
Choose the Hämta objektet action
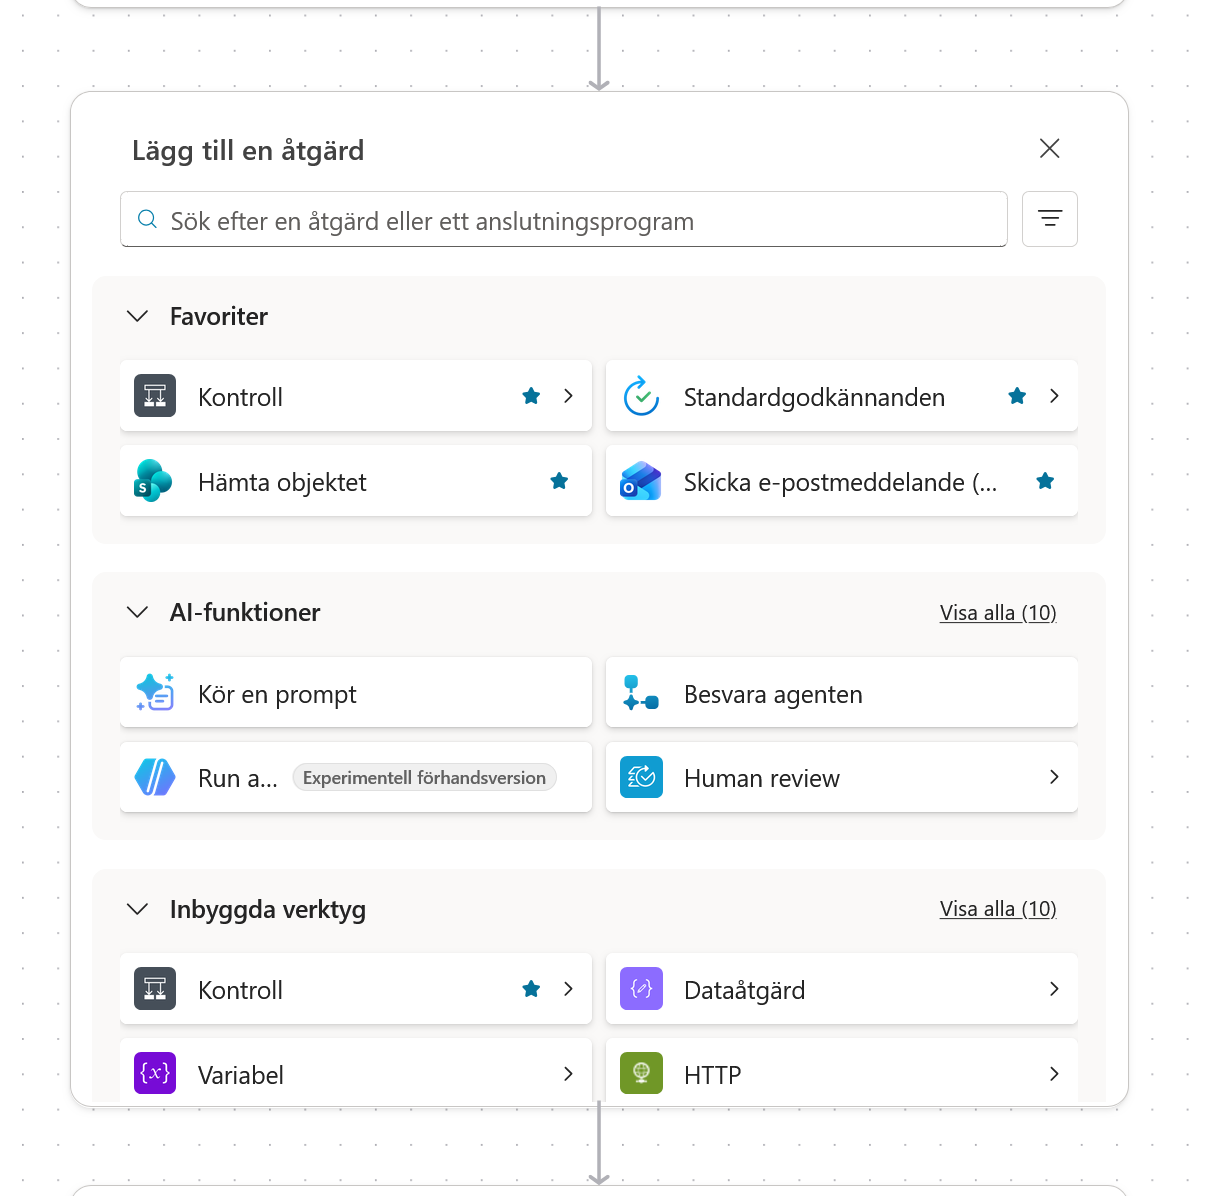(x=356, y=481)
